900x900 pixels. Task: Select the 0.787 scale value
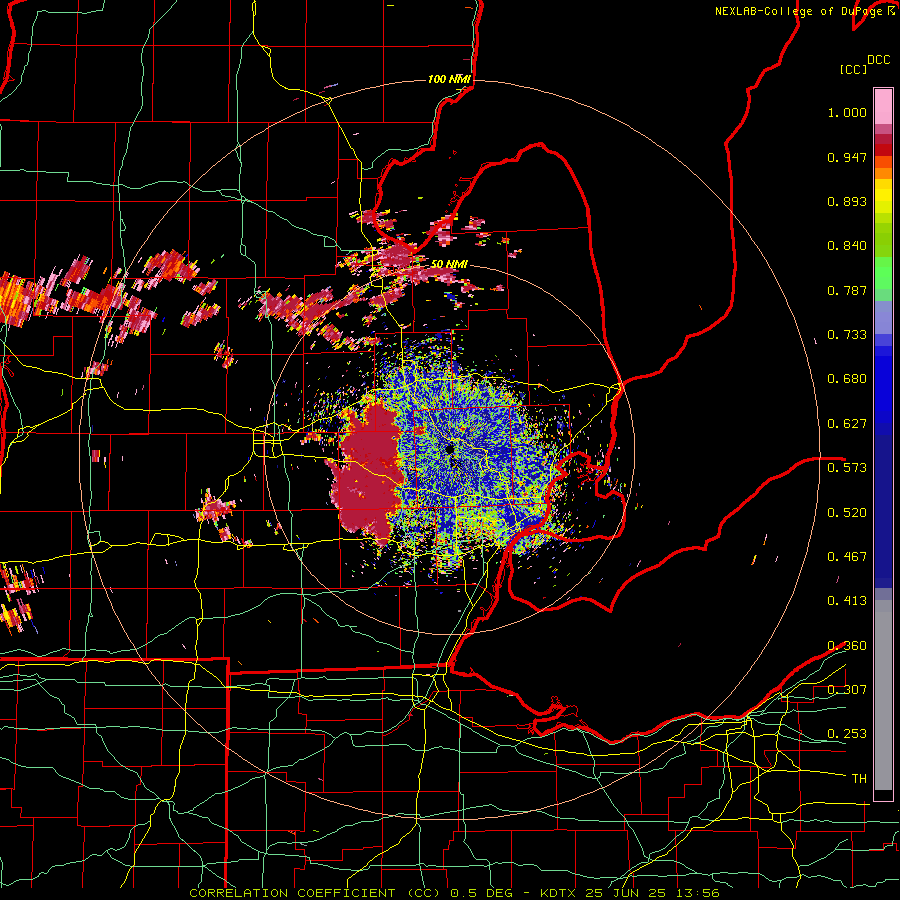tap(847, 290)
